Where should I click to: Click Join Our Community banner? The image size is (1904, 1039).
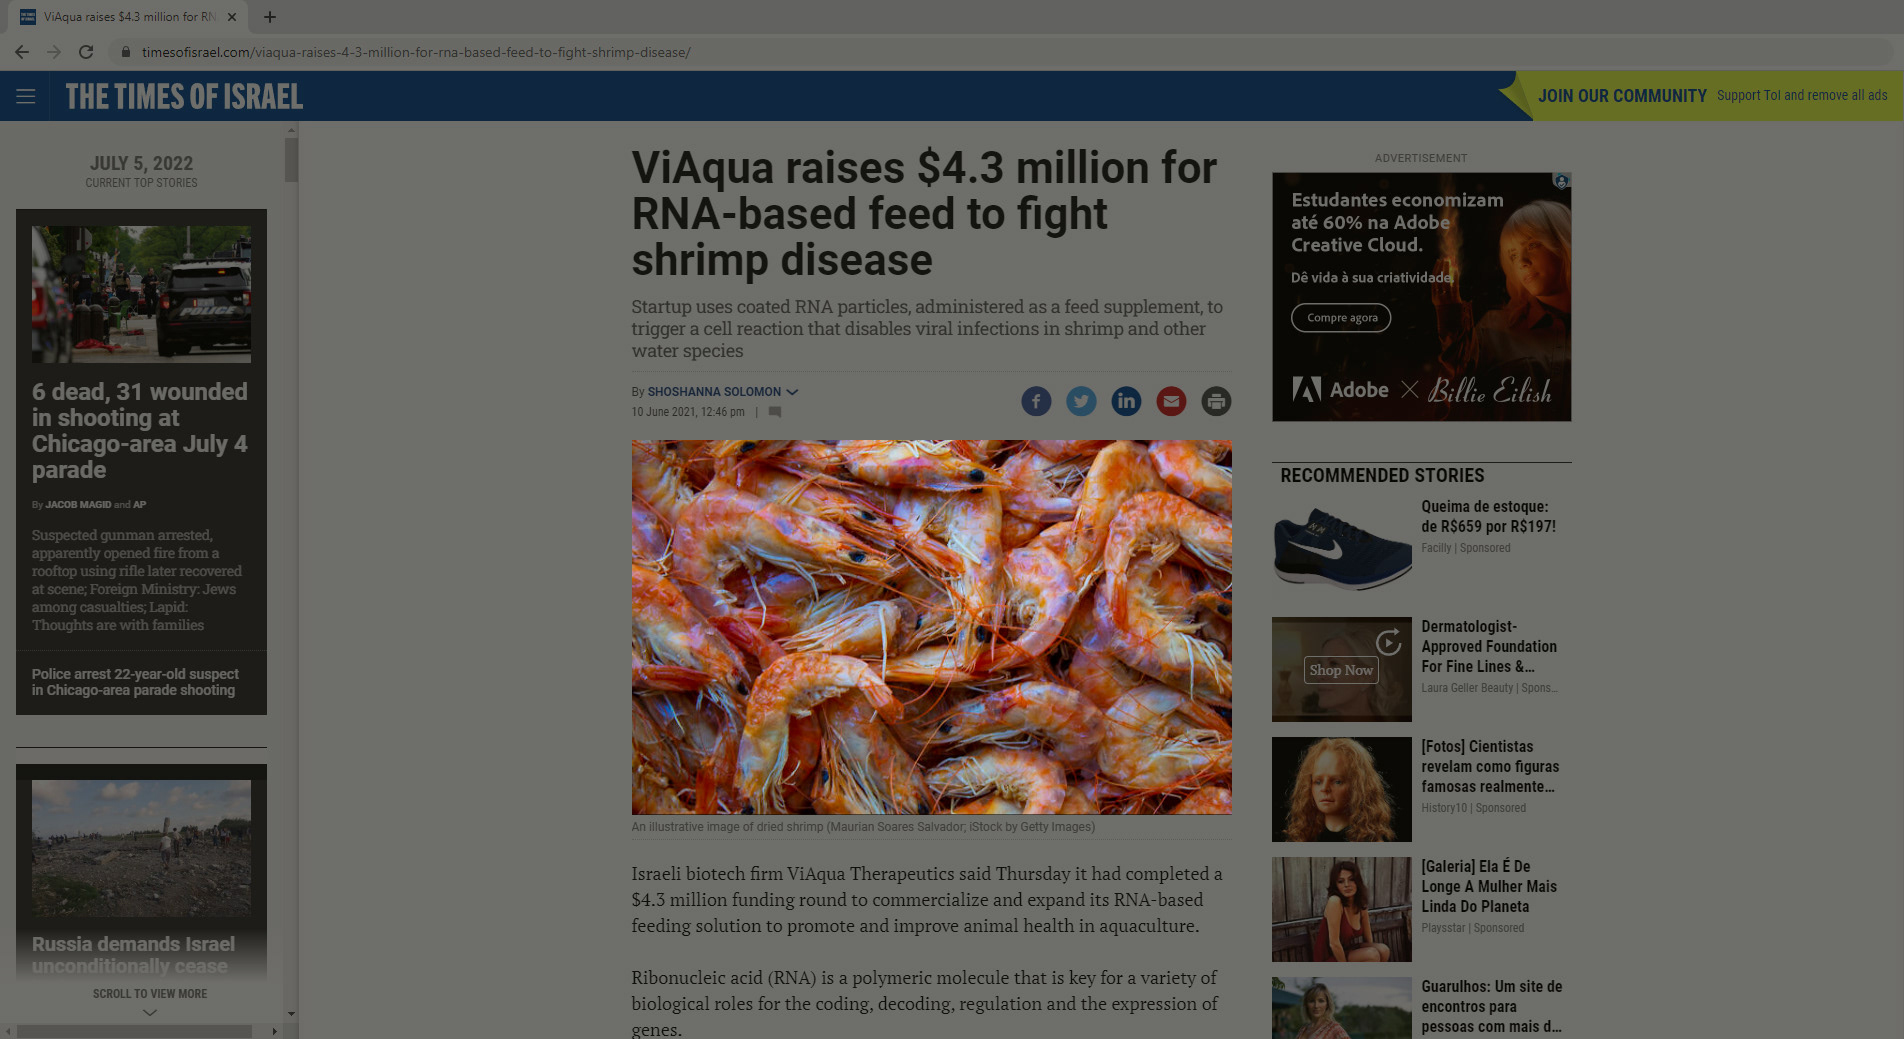(1712, 96)
